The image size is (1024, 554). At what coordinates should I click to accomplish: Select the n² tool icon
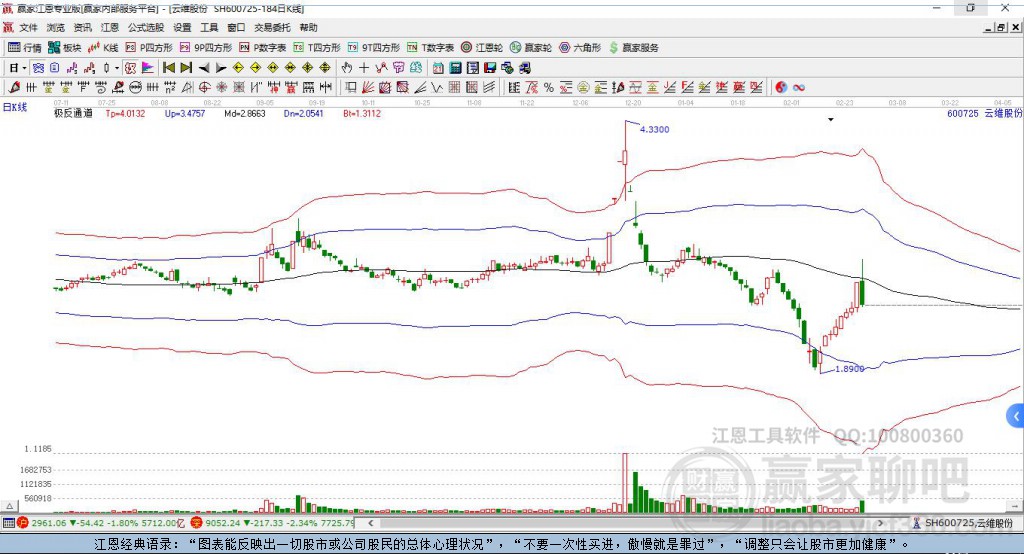(x=170, y=88)
